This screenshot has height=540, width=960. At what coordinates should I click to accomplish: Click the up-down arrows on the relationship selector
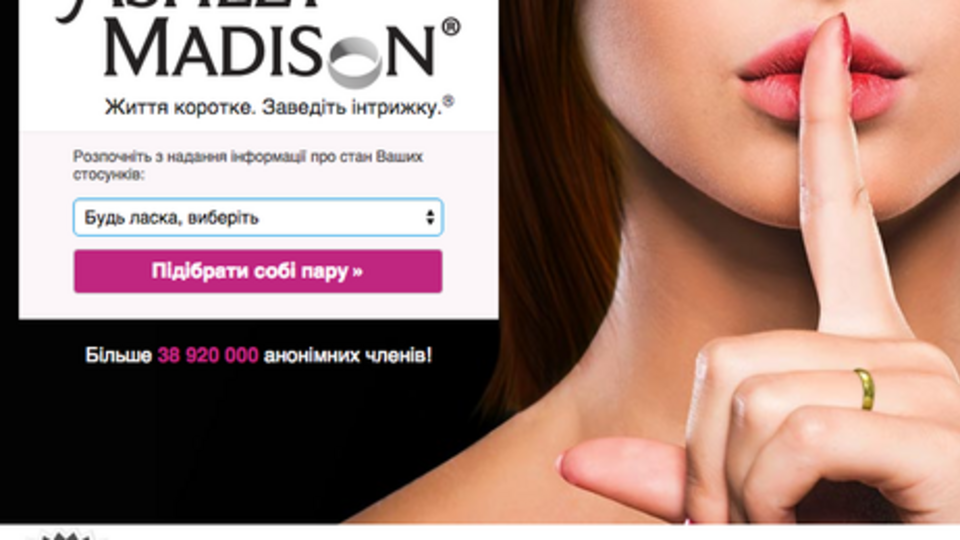click(430, 217)
